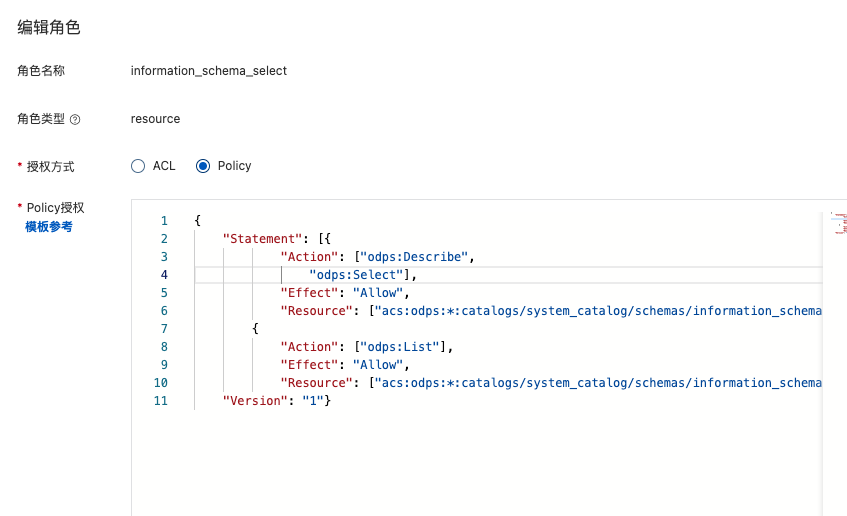
Task: Click the "Effect" key on line 9
Action: pyautogui.click(x=310, y=365)
